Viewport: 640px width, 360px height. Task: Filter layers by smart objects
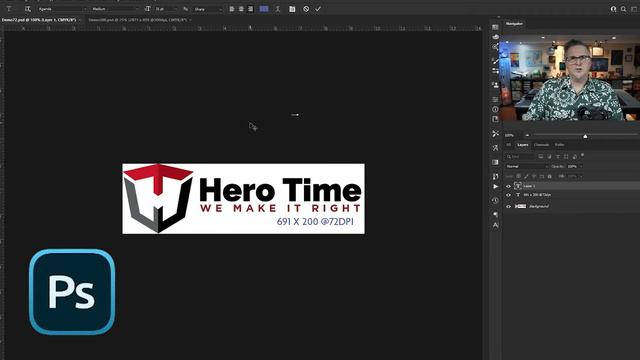pyautogui.click(x=575, y=156)
